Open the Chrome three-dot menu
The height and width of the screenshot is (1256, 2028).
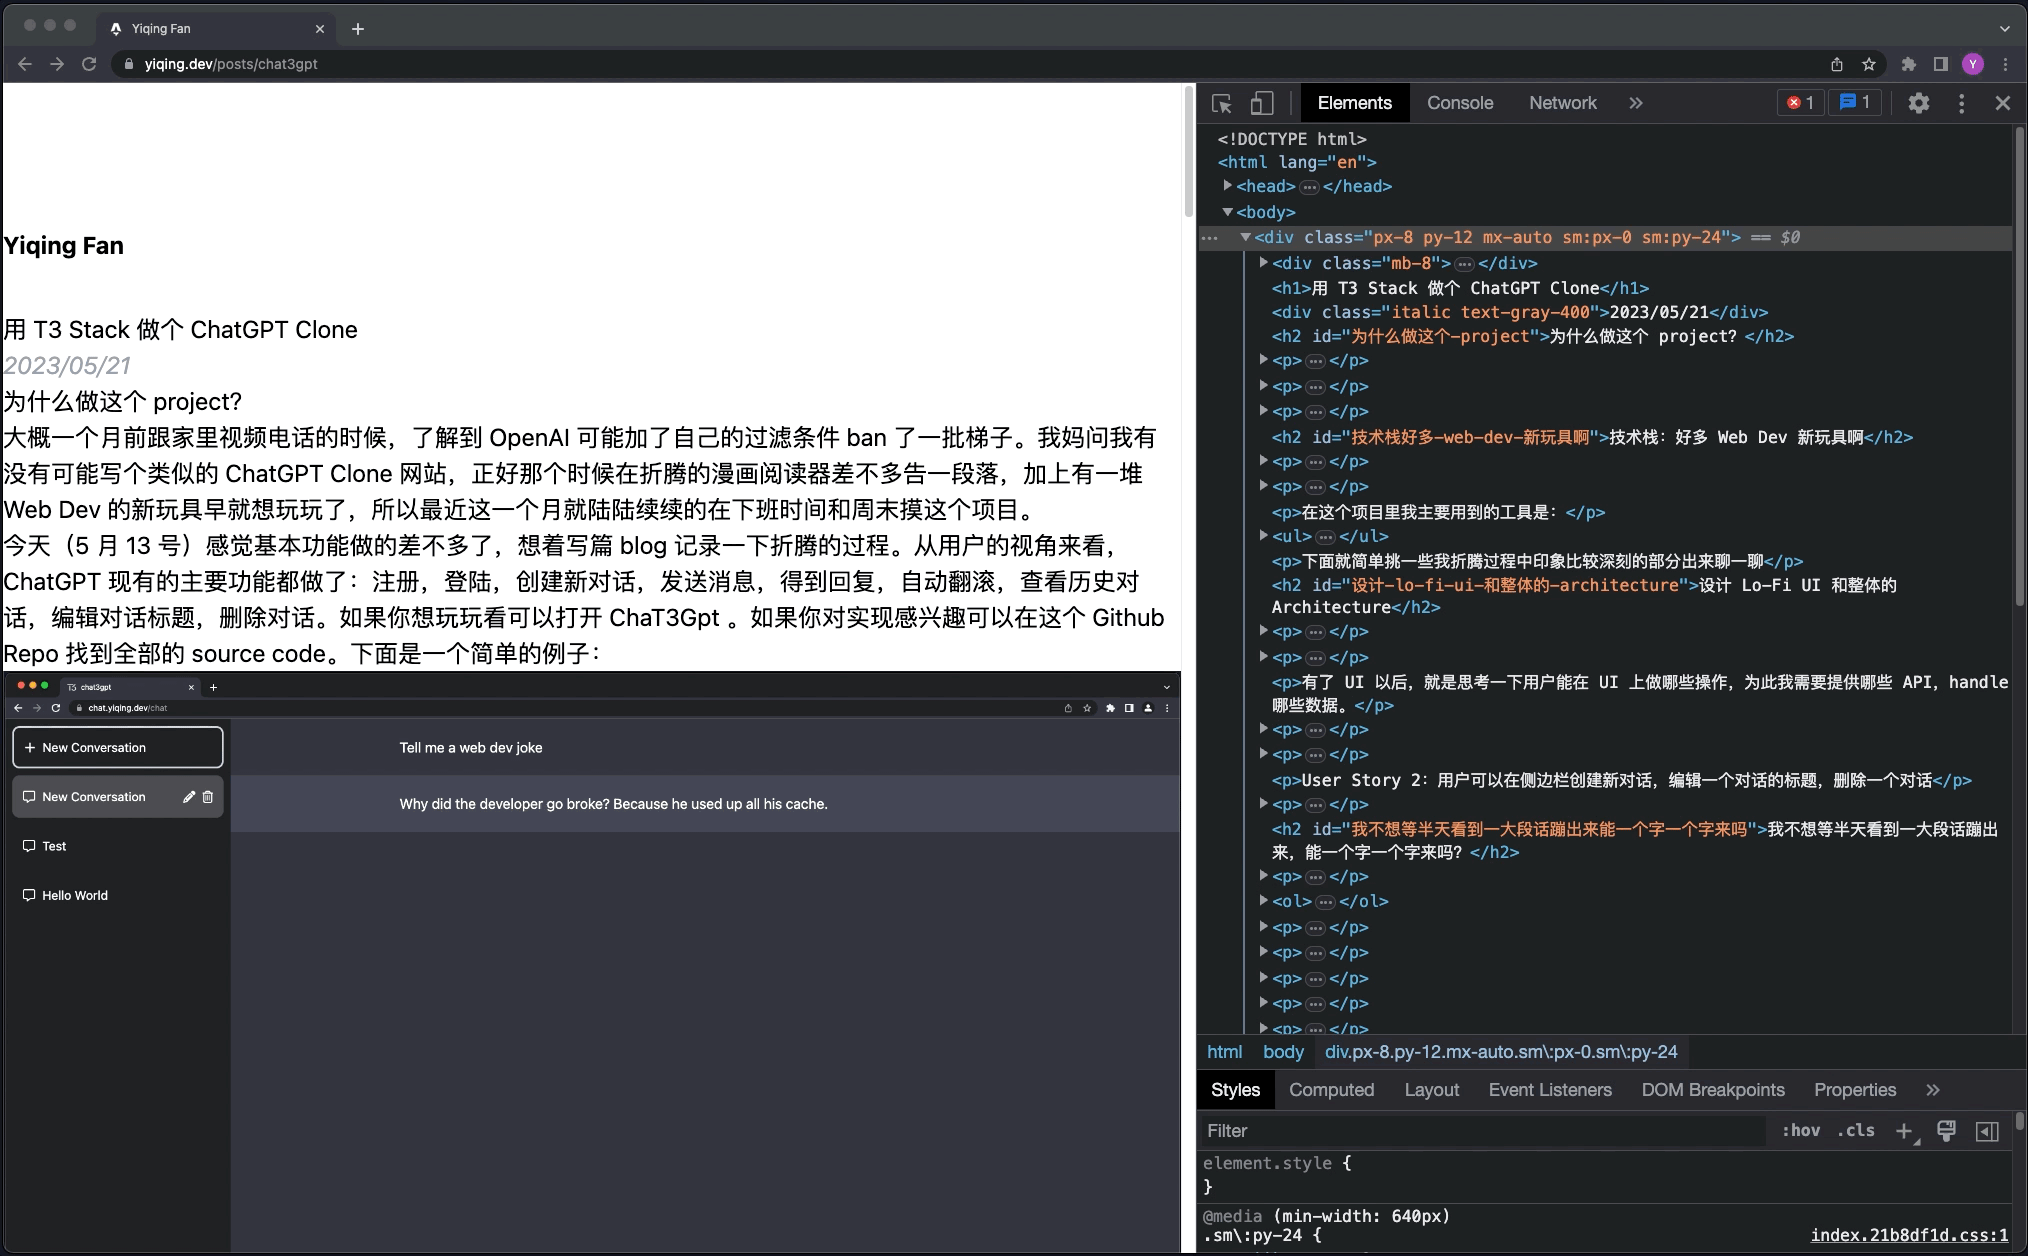point(2005,64)
